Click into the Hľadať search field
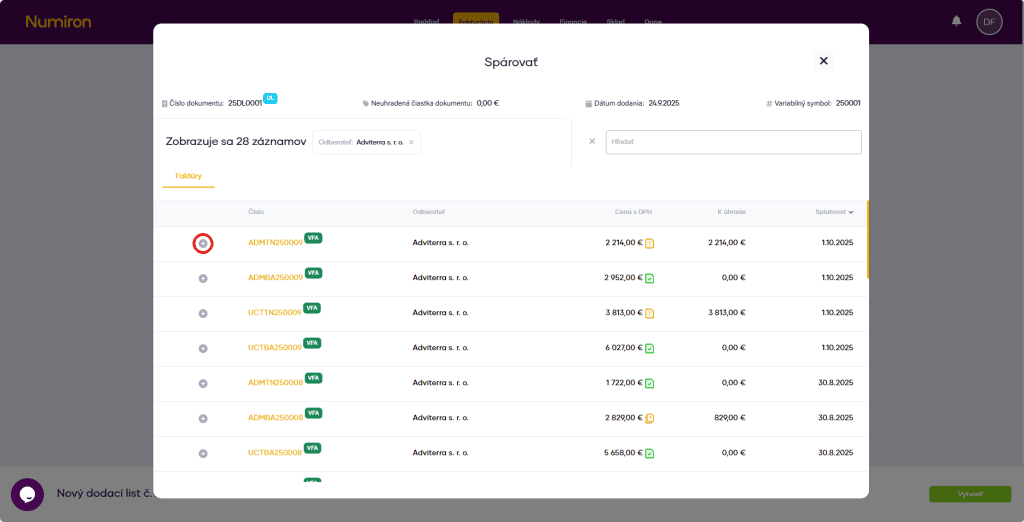 [733, 142]
